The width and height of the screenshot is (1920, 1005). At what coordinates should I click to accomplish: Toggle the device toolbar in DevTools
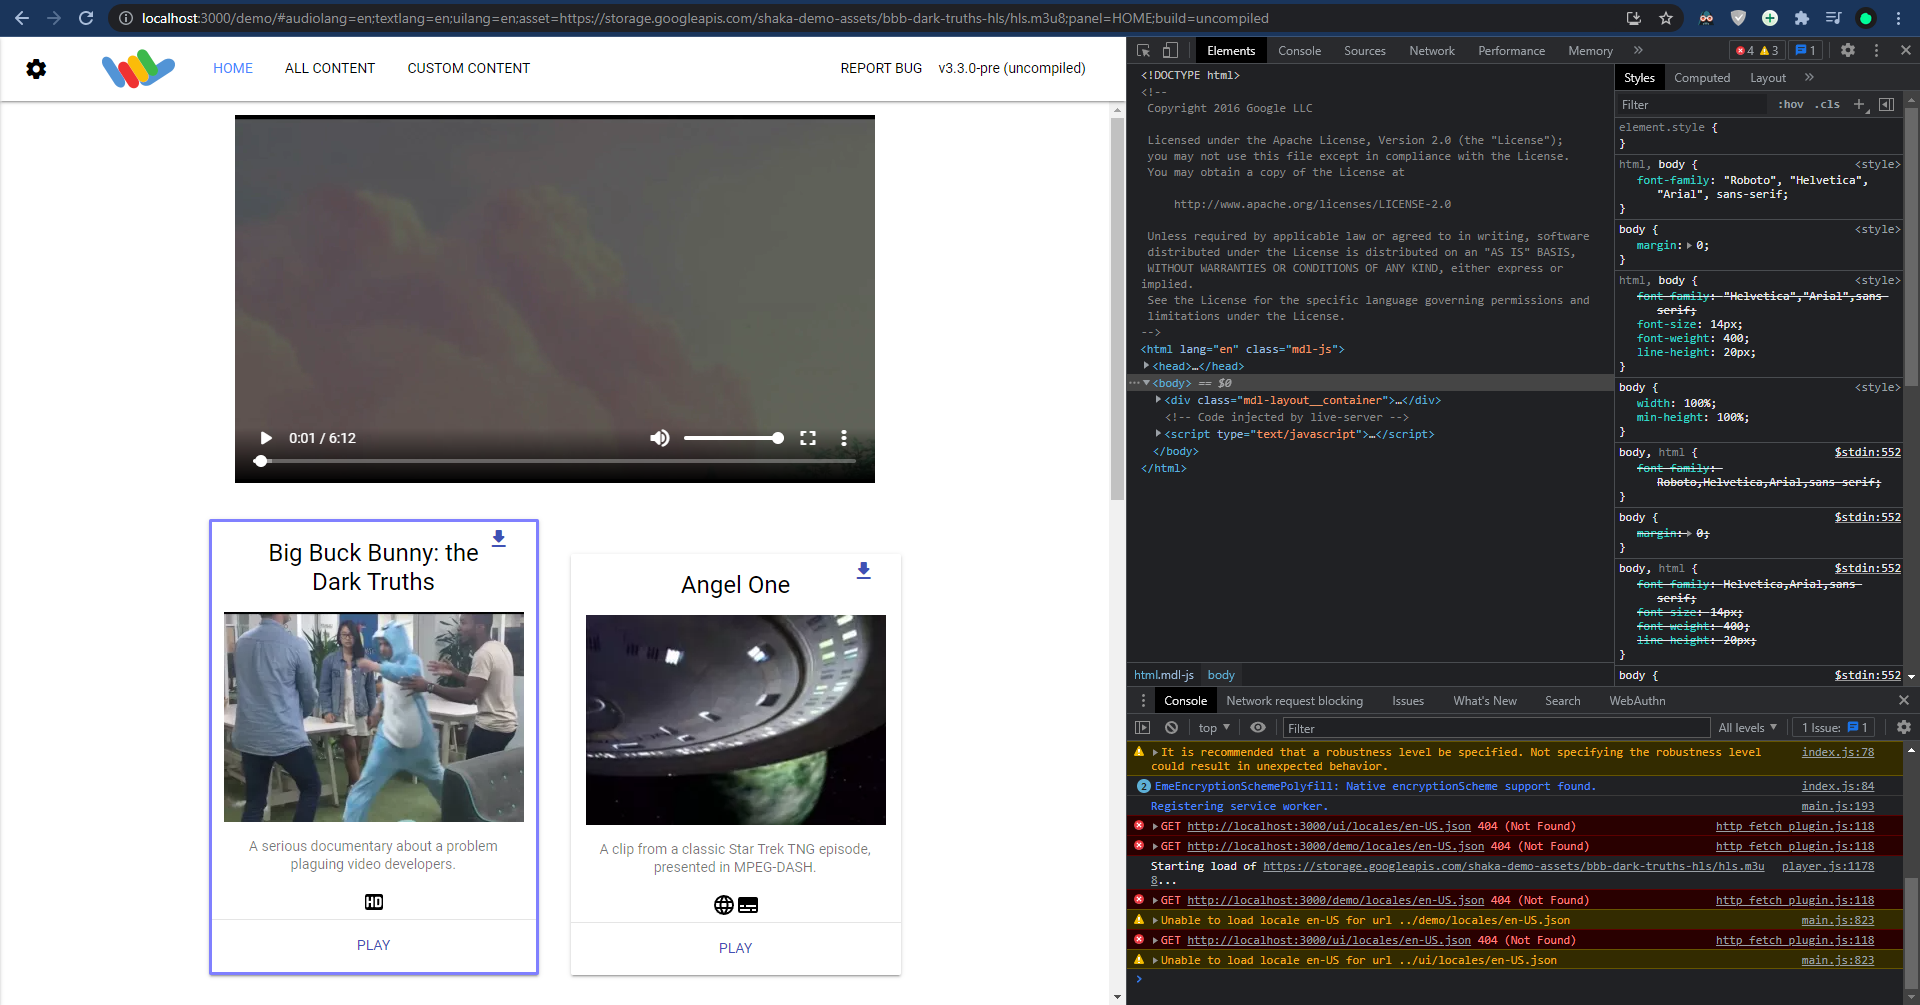pos(1170,50)
